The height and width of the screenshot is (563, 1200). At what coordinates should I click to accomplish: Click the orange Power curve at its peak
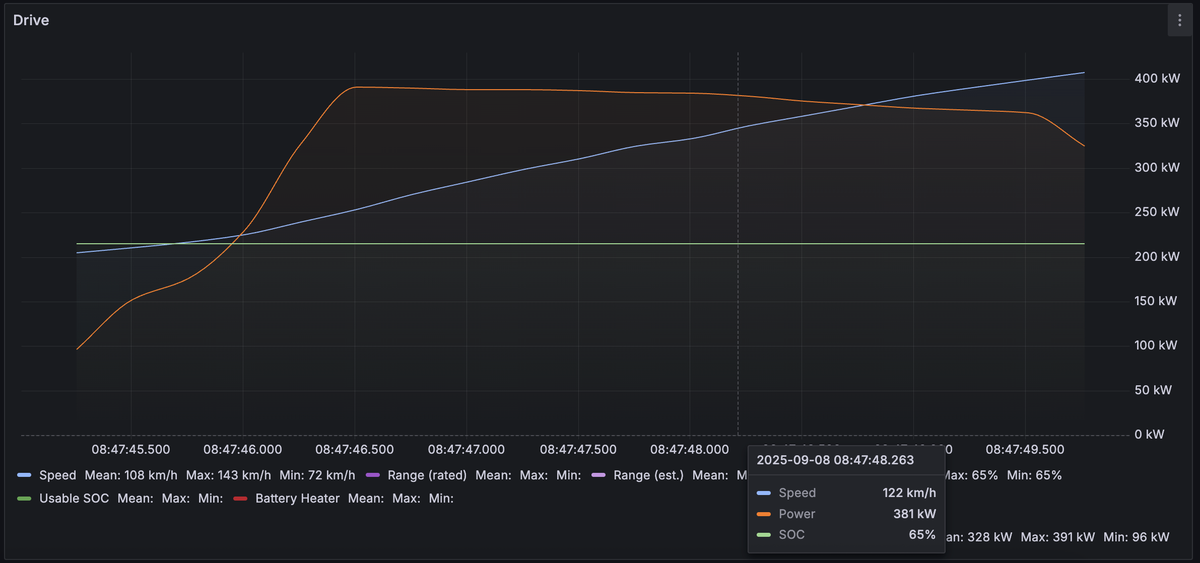tap(356, 88)
